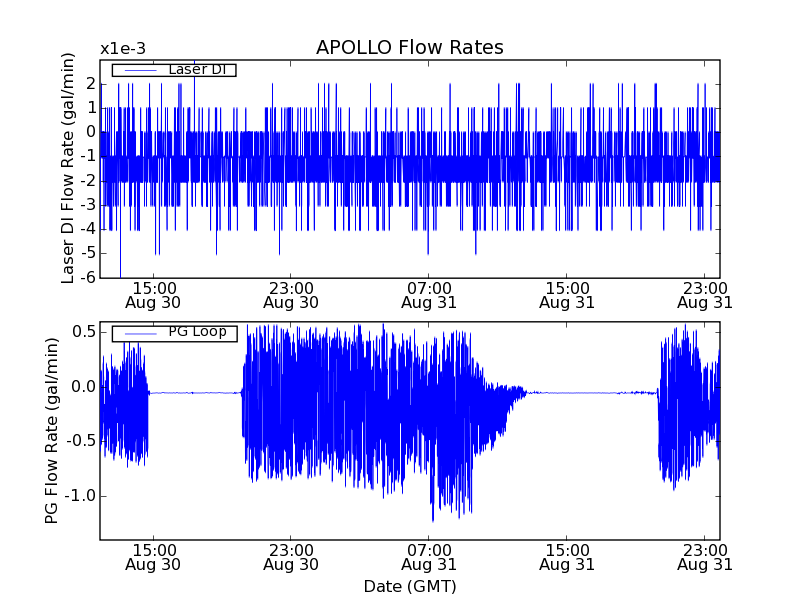Click the '2' tick on top y-axis
The height and width of the screenshot is (600, 800).
click(x=90, y=83)
